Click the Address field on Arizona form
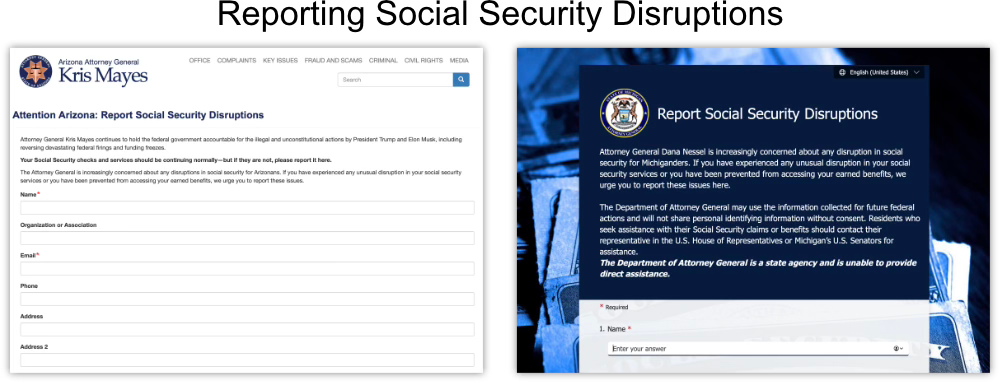1000x383 pixels. (247, 329)
